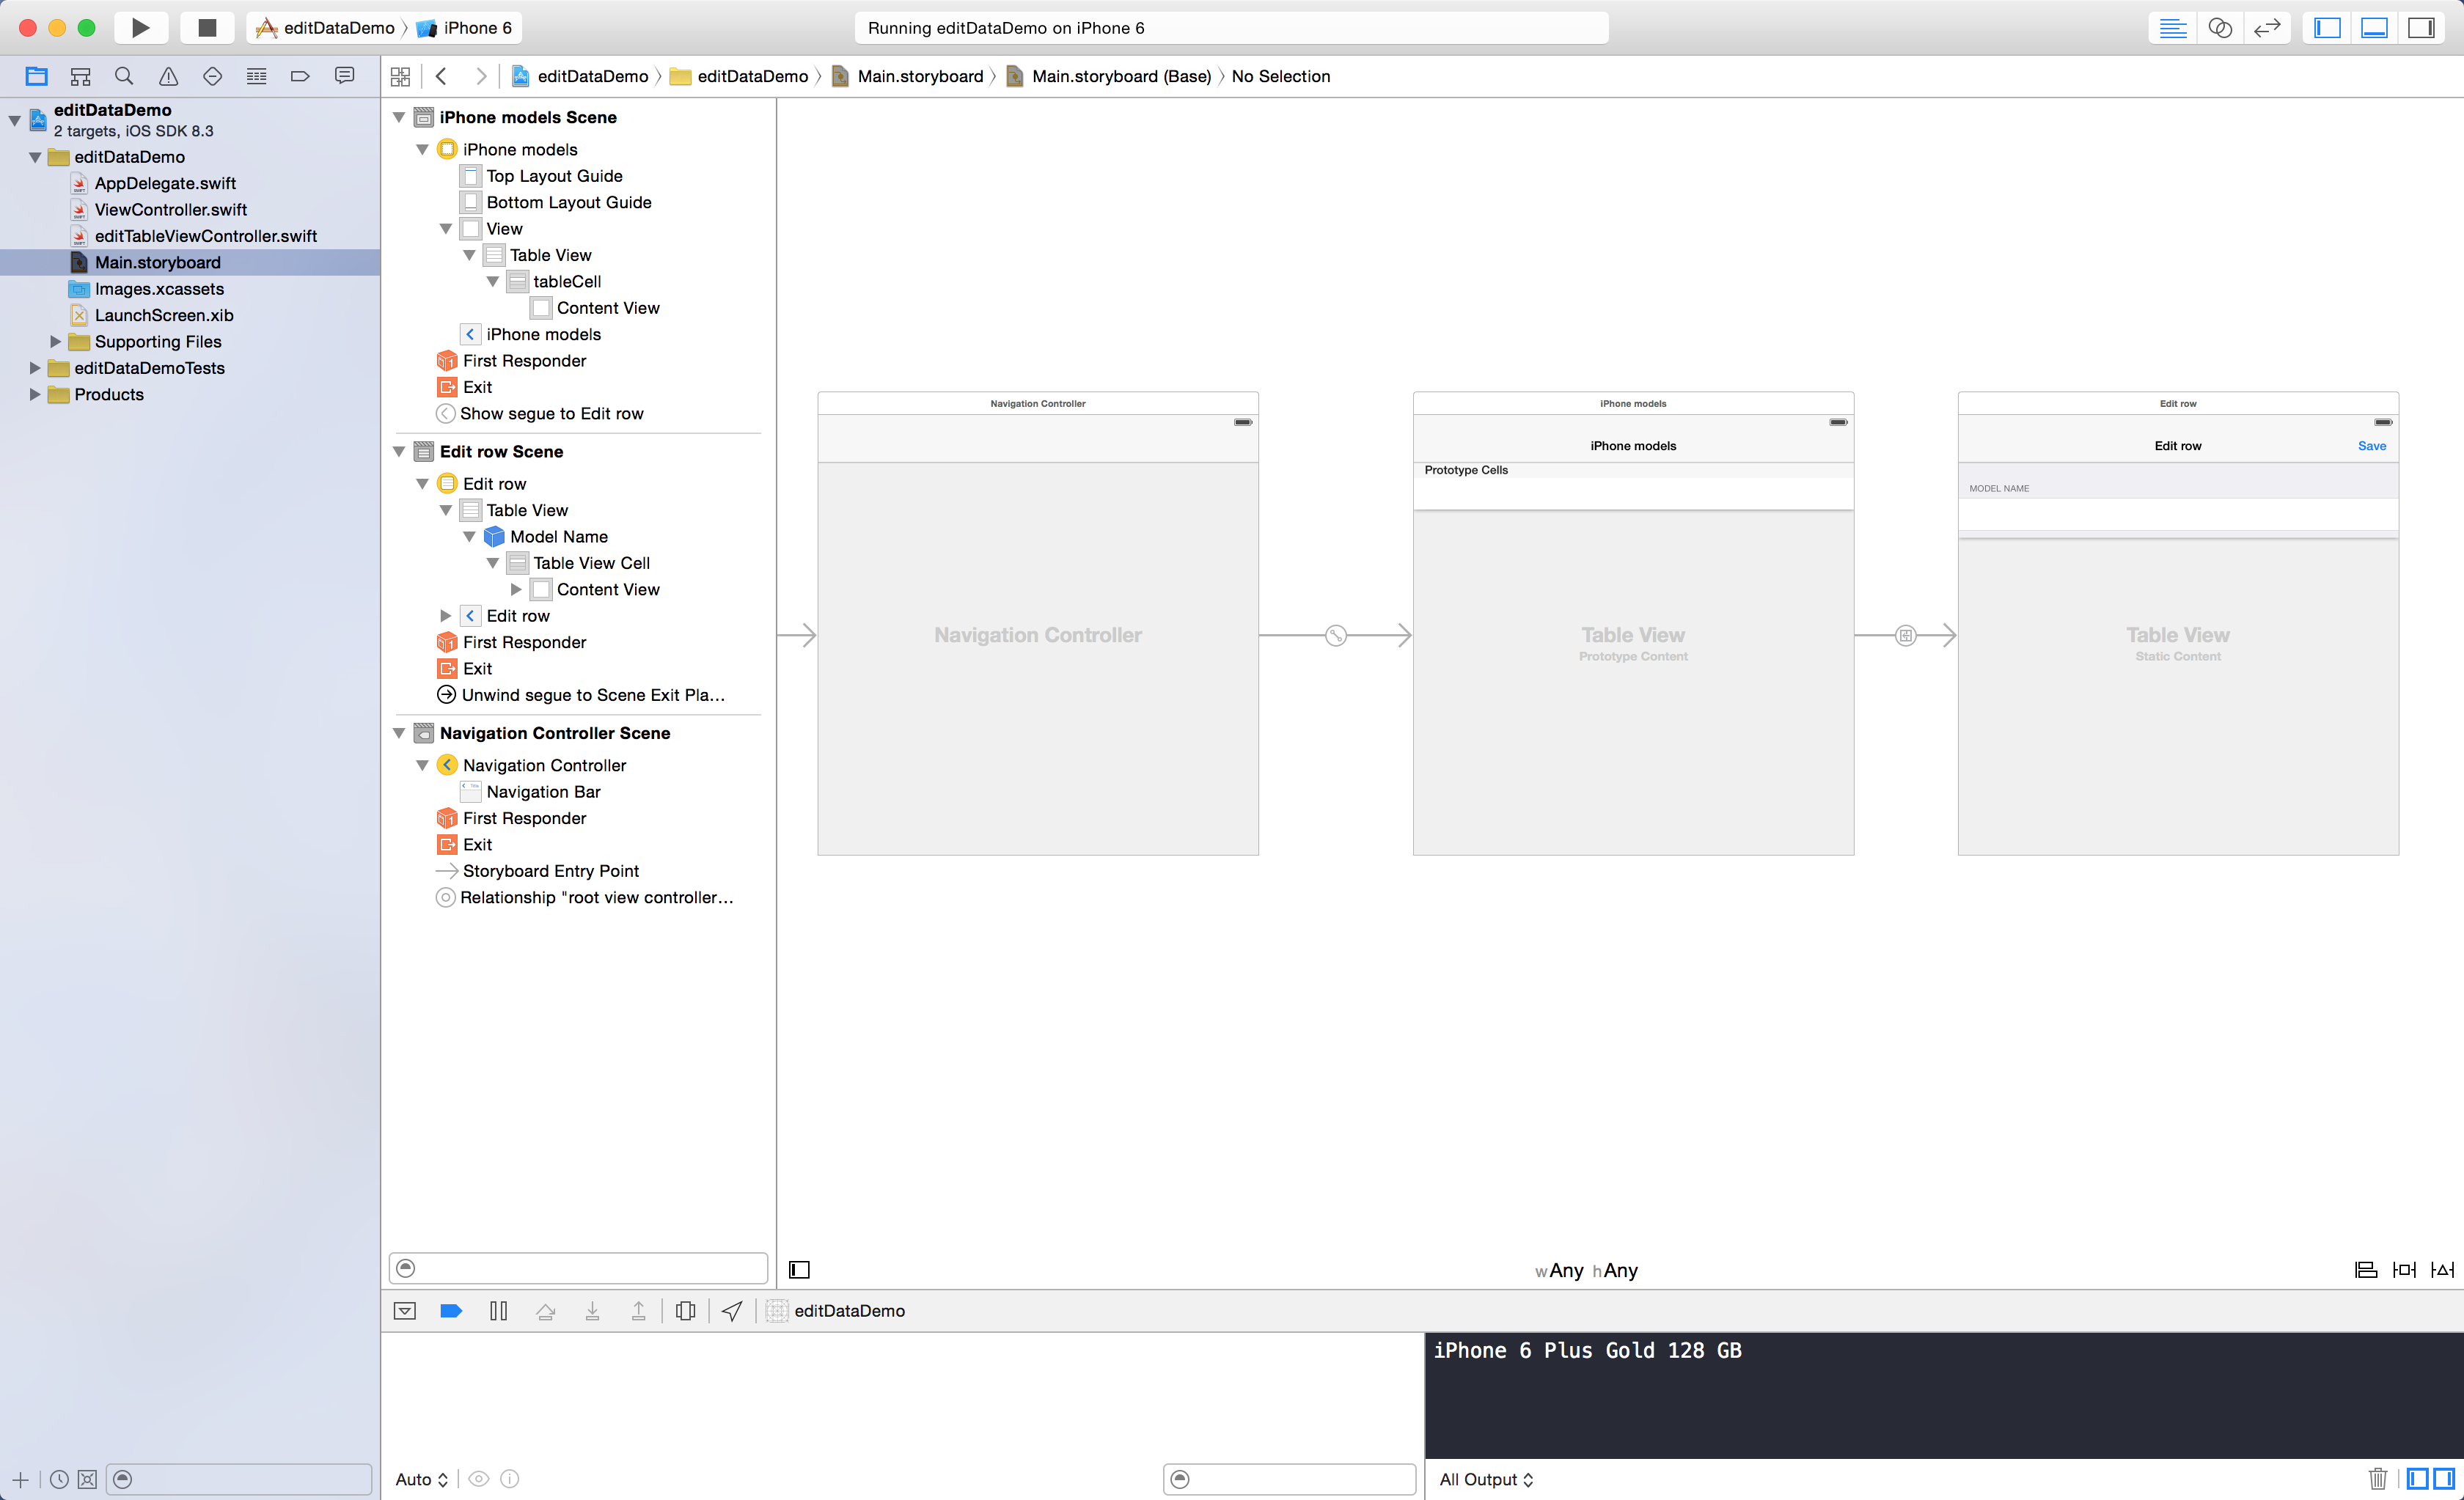Click the Step over button
The height and width of the screenshot is (1500, 2464).
(545, 1311)
